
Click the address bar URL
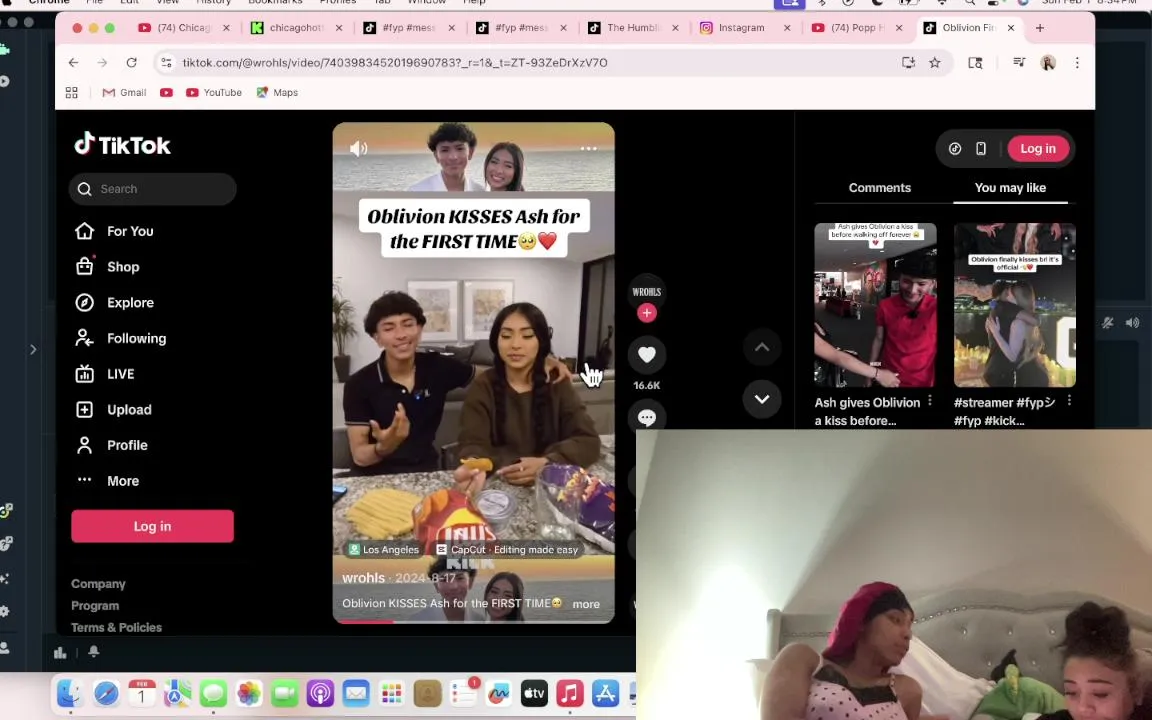(395, 62)
